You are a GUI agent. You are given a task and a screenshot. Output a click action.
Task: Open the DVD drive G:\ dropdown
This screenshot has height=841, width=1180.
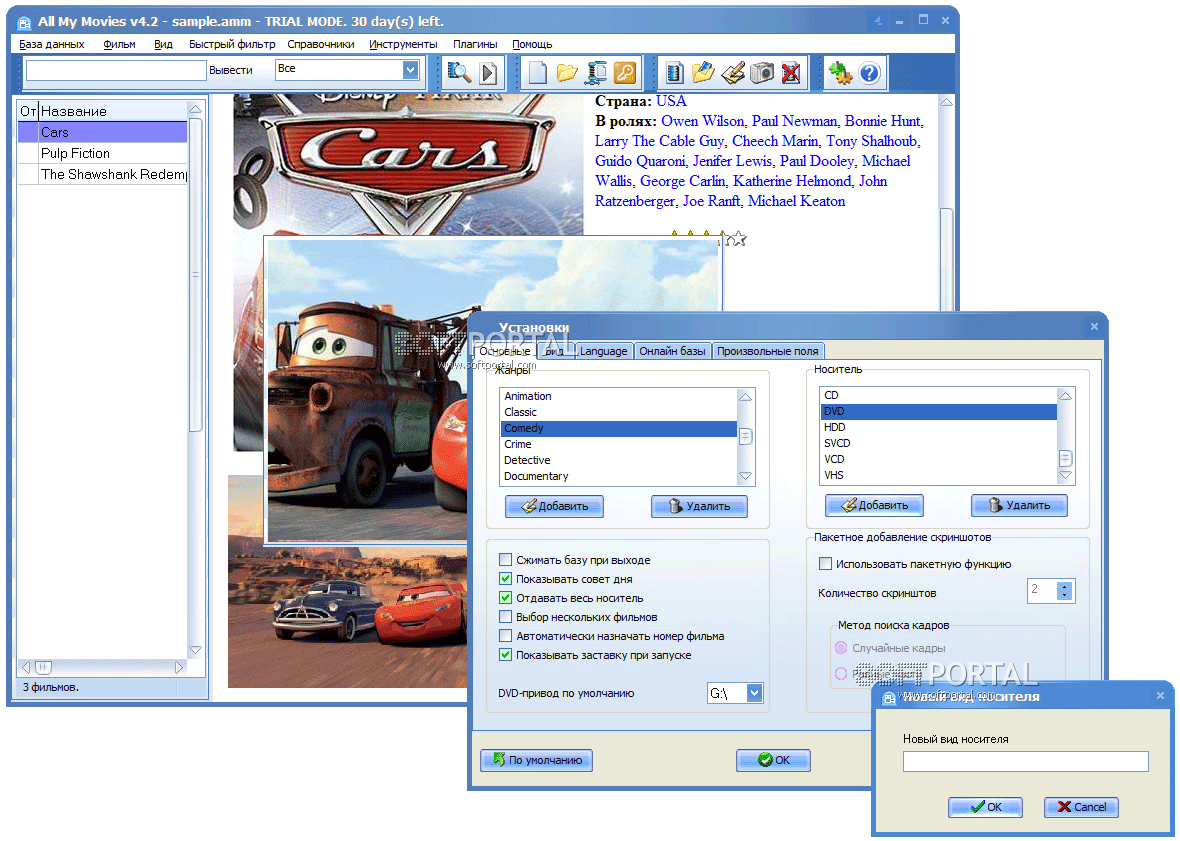pyautogui.click(x=754, y=694)
